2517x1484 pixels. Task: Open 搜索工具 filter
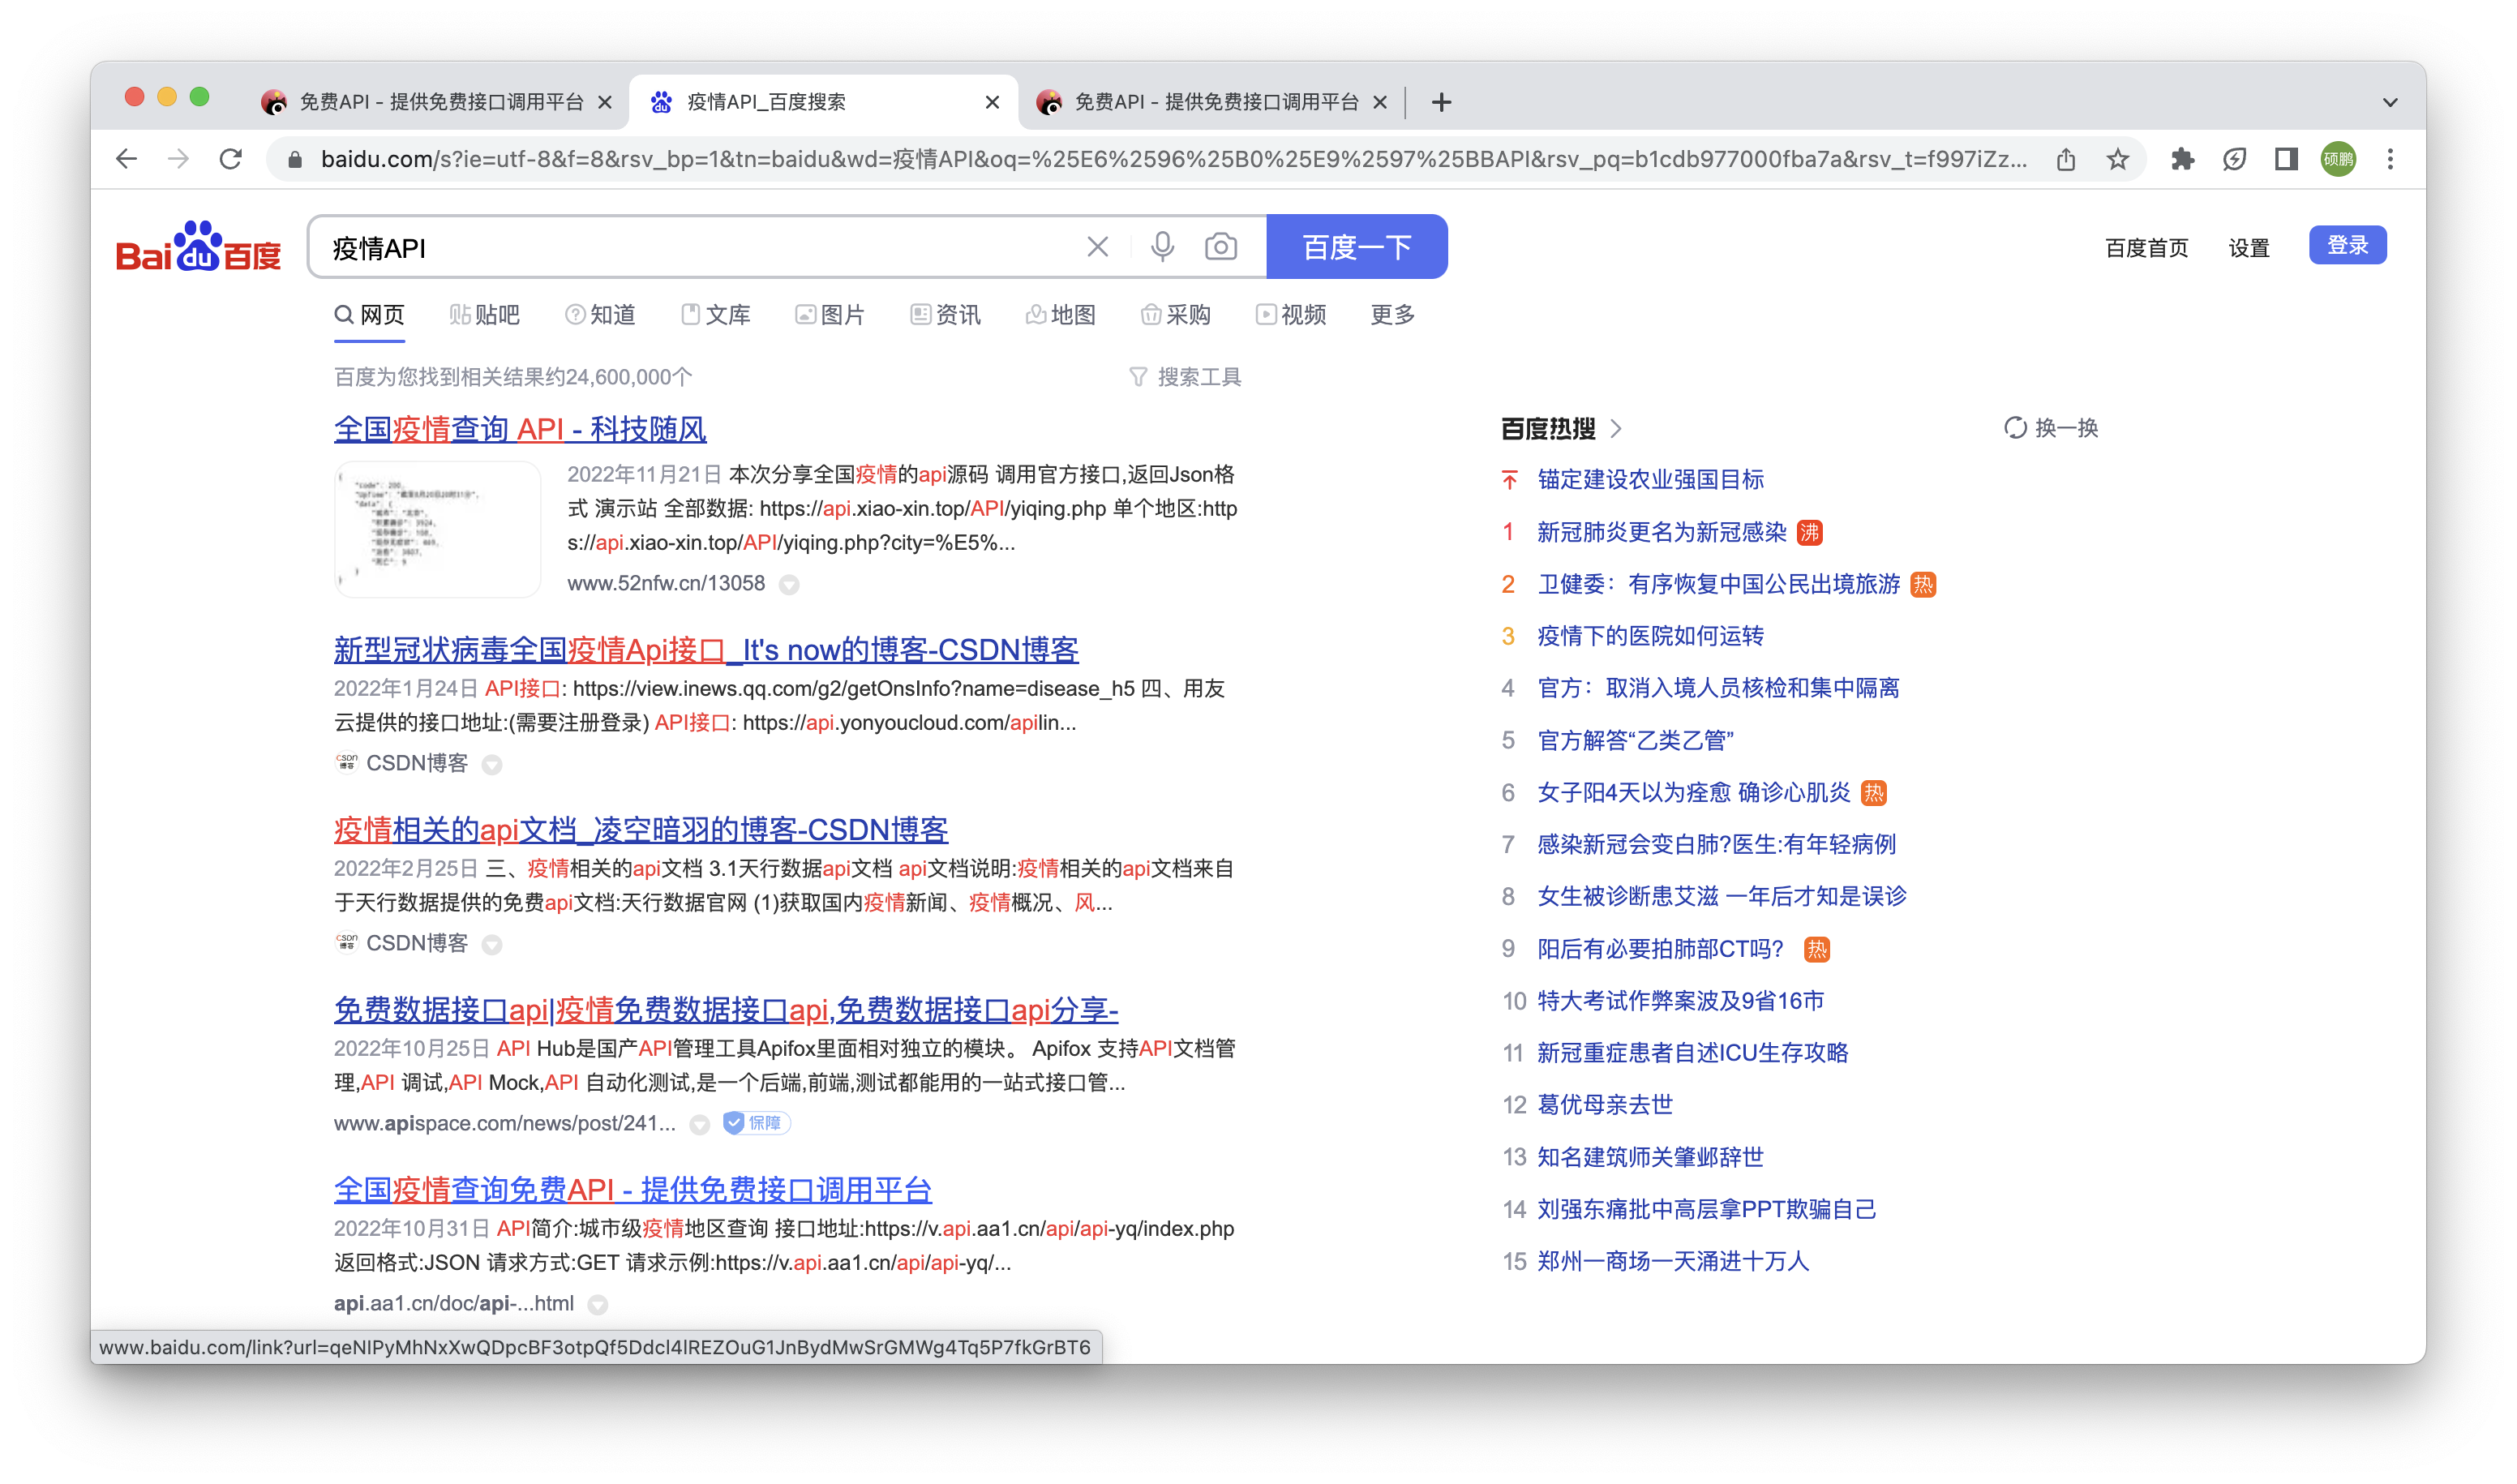[1185, 377]
